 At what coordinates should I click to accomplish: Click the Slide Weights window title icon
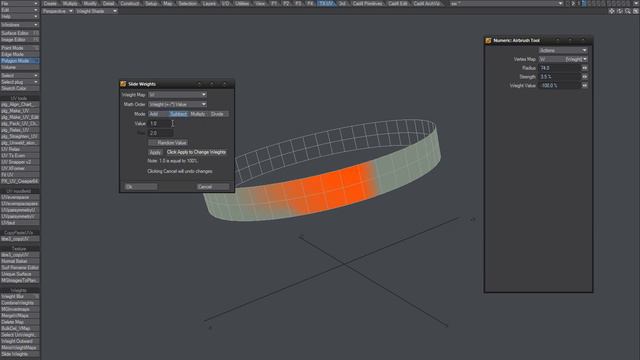(x=123, y=84)
